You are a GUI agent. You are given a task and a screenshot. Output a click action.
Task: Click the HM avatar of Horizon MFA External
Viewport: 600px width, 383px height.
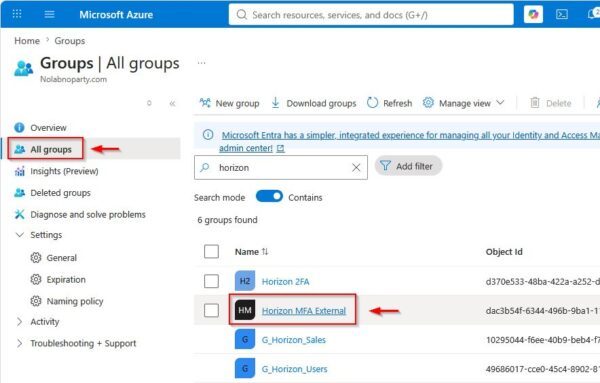point(245,310)
